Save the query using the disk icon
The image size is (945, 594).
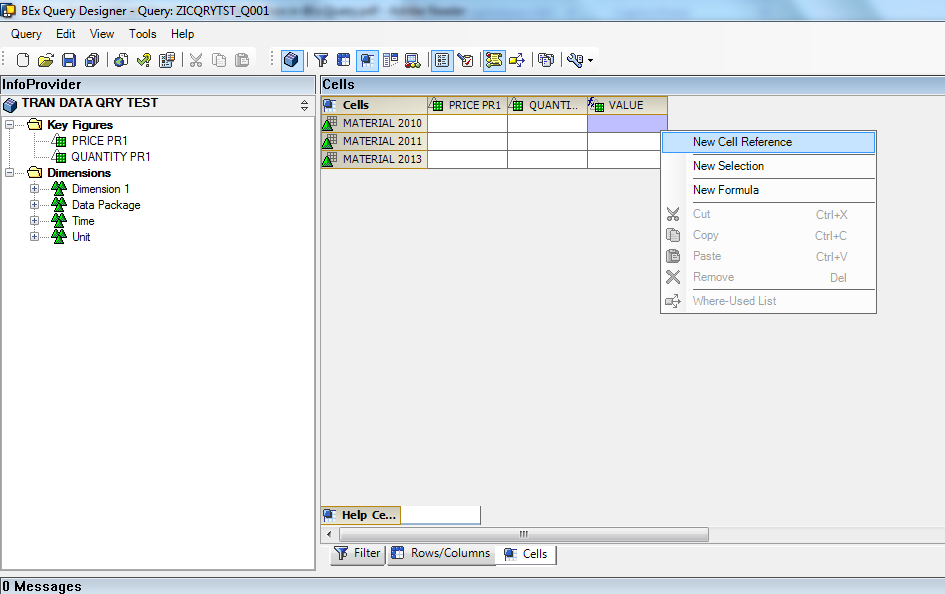pyautogui.click(x=69, y=60)
